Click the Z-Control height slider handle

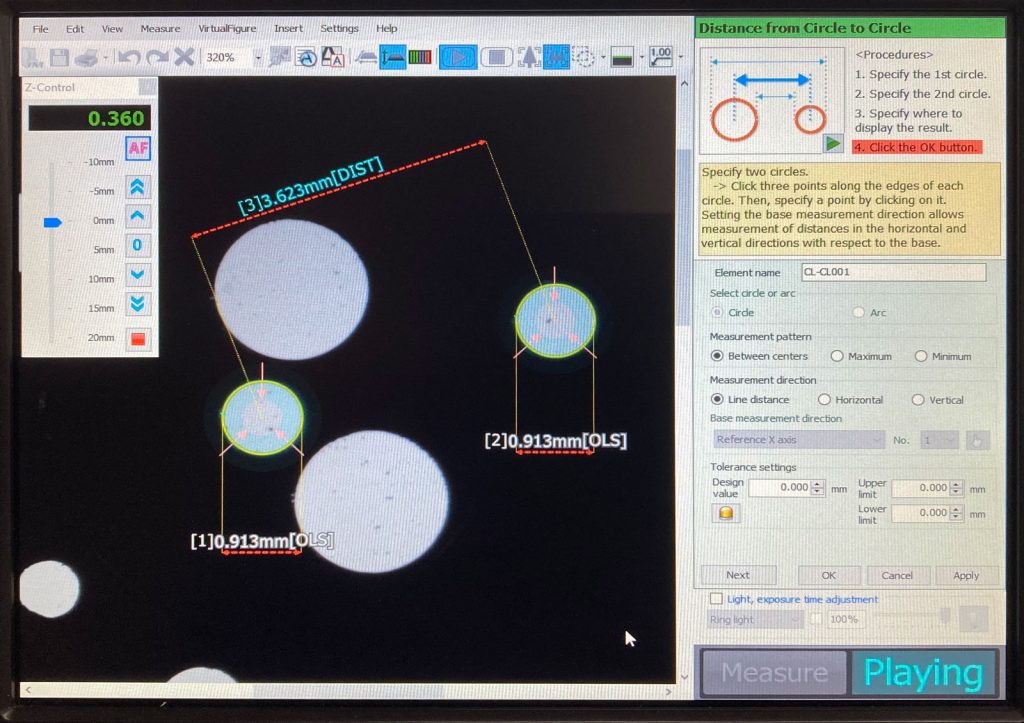[x=52, y=222]
